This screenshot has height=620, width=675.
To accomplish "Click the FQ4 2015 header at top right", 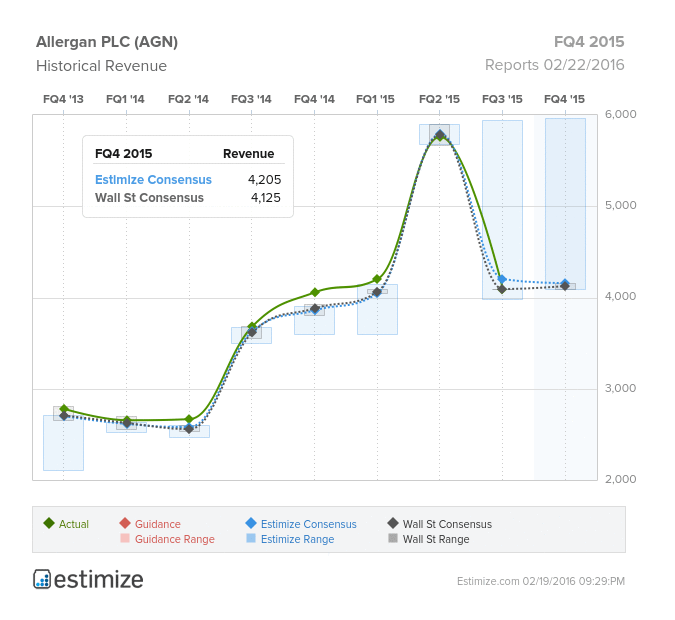I will [589, 42].
